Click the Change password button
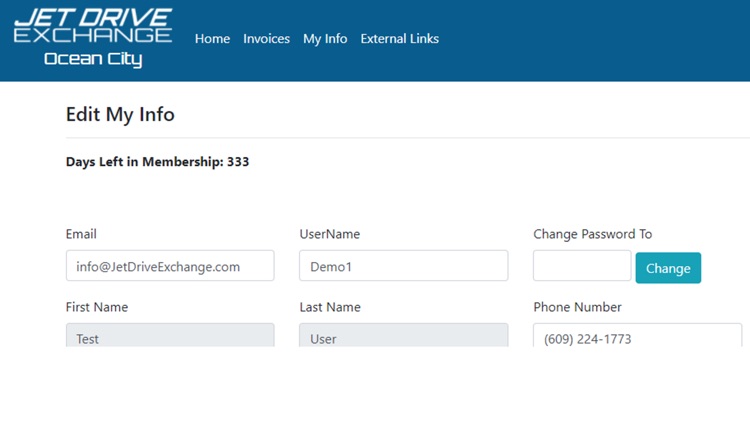Screen dimensions: 750x422 pos(667,268)
